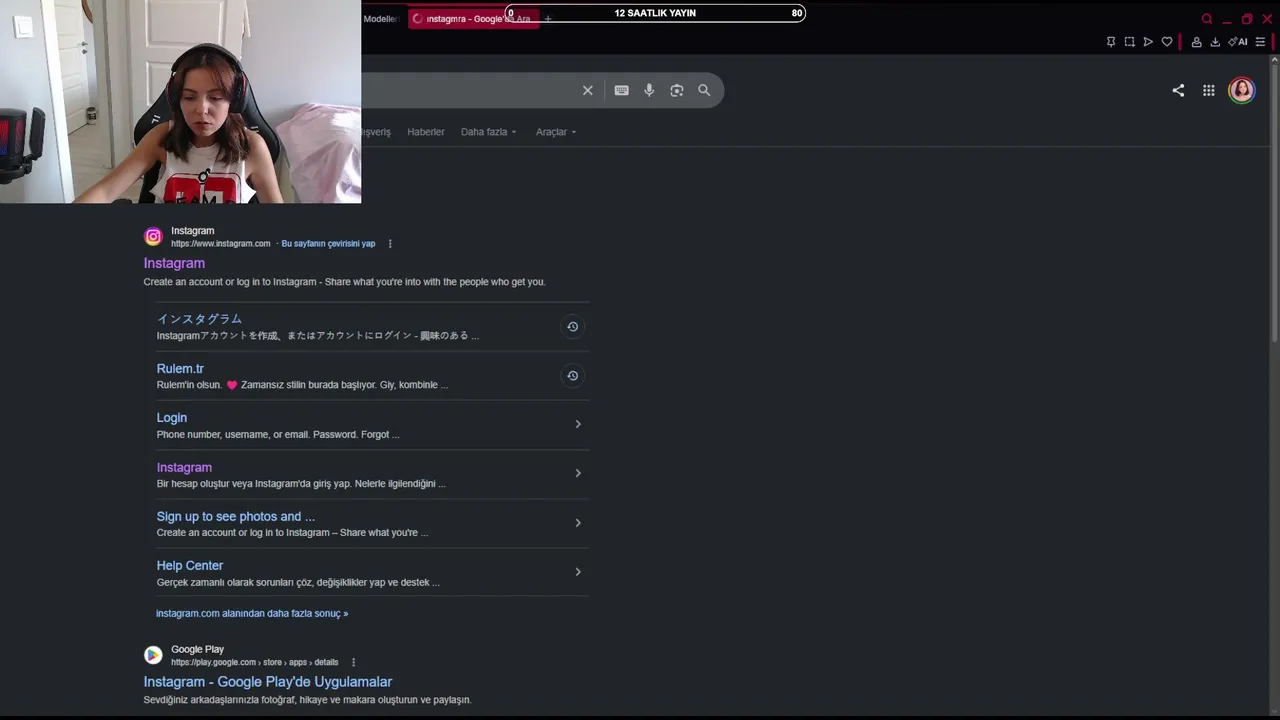Open the Google apps grid
Image resolution: width=1280 pixels, height=720 pixels.
(x=1209, y=90)
